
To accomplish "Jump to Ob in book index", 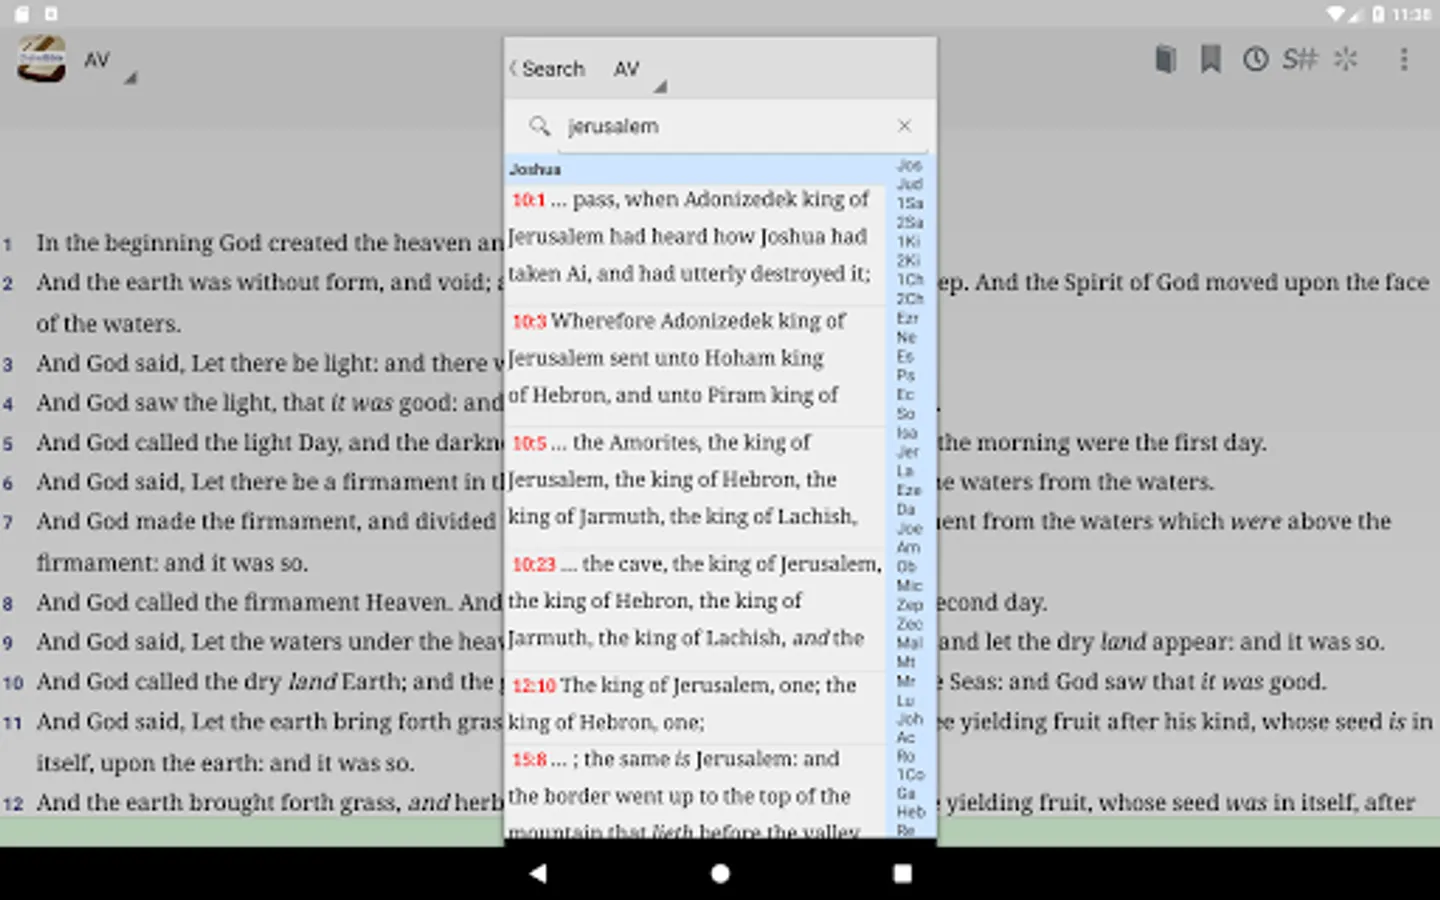I will pyautogui.click(x=906, y=566).
